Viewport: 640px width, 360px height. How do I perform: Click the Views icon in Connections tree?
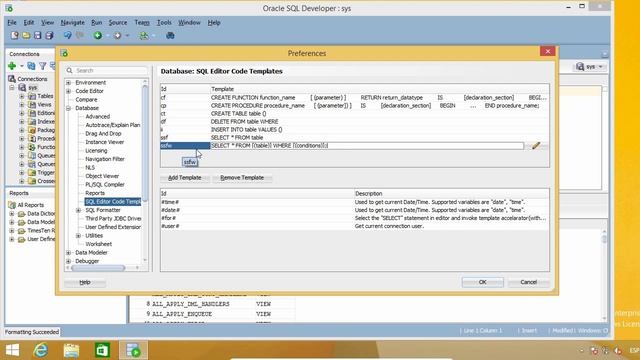32,104
